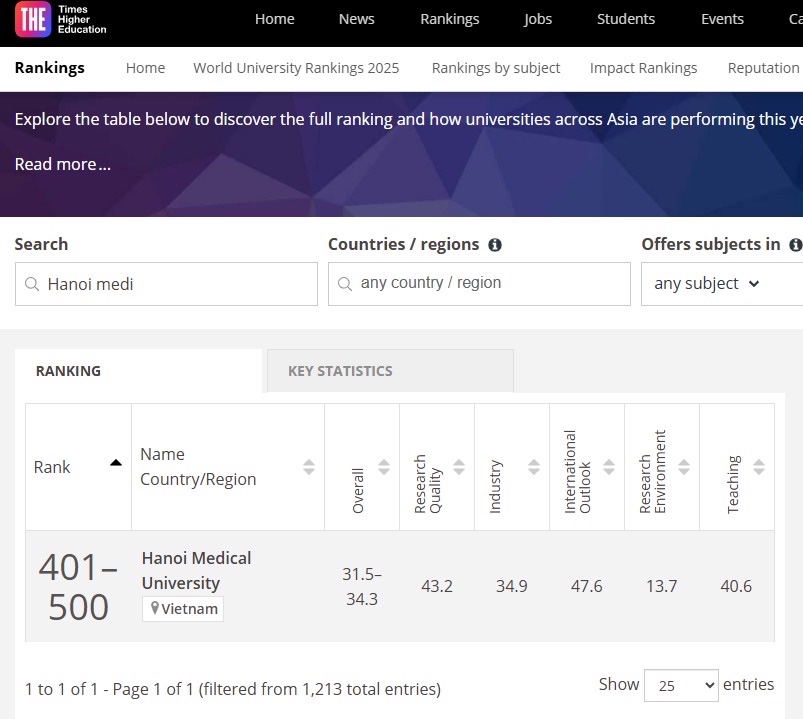Click the Research Quality score '43.2'
The height and width of the screenshot is (719, 803).
click(437, 586)
